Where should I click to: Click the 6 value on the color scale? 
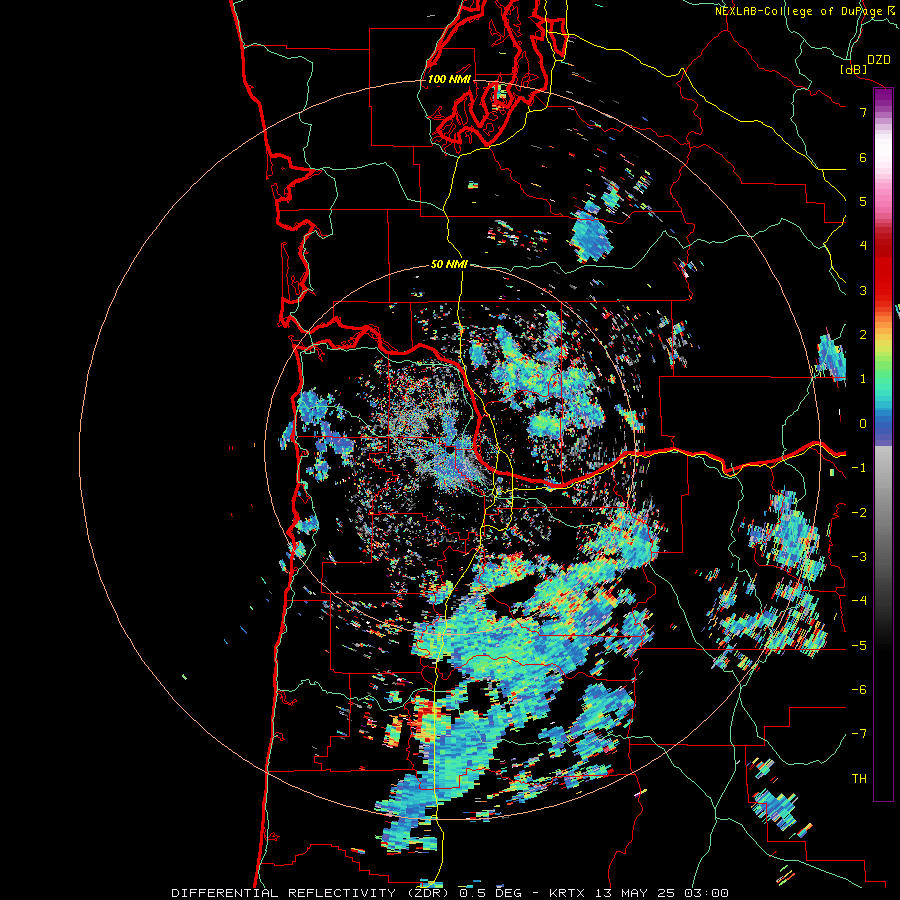point(863,157)
